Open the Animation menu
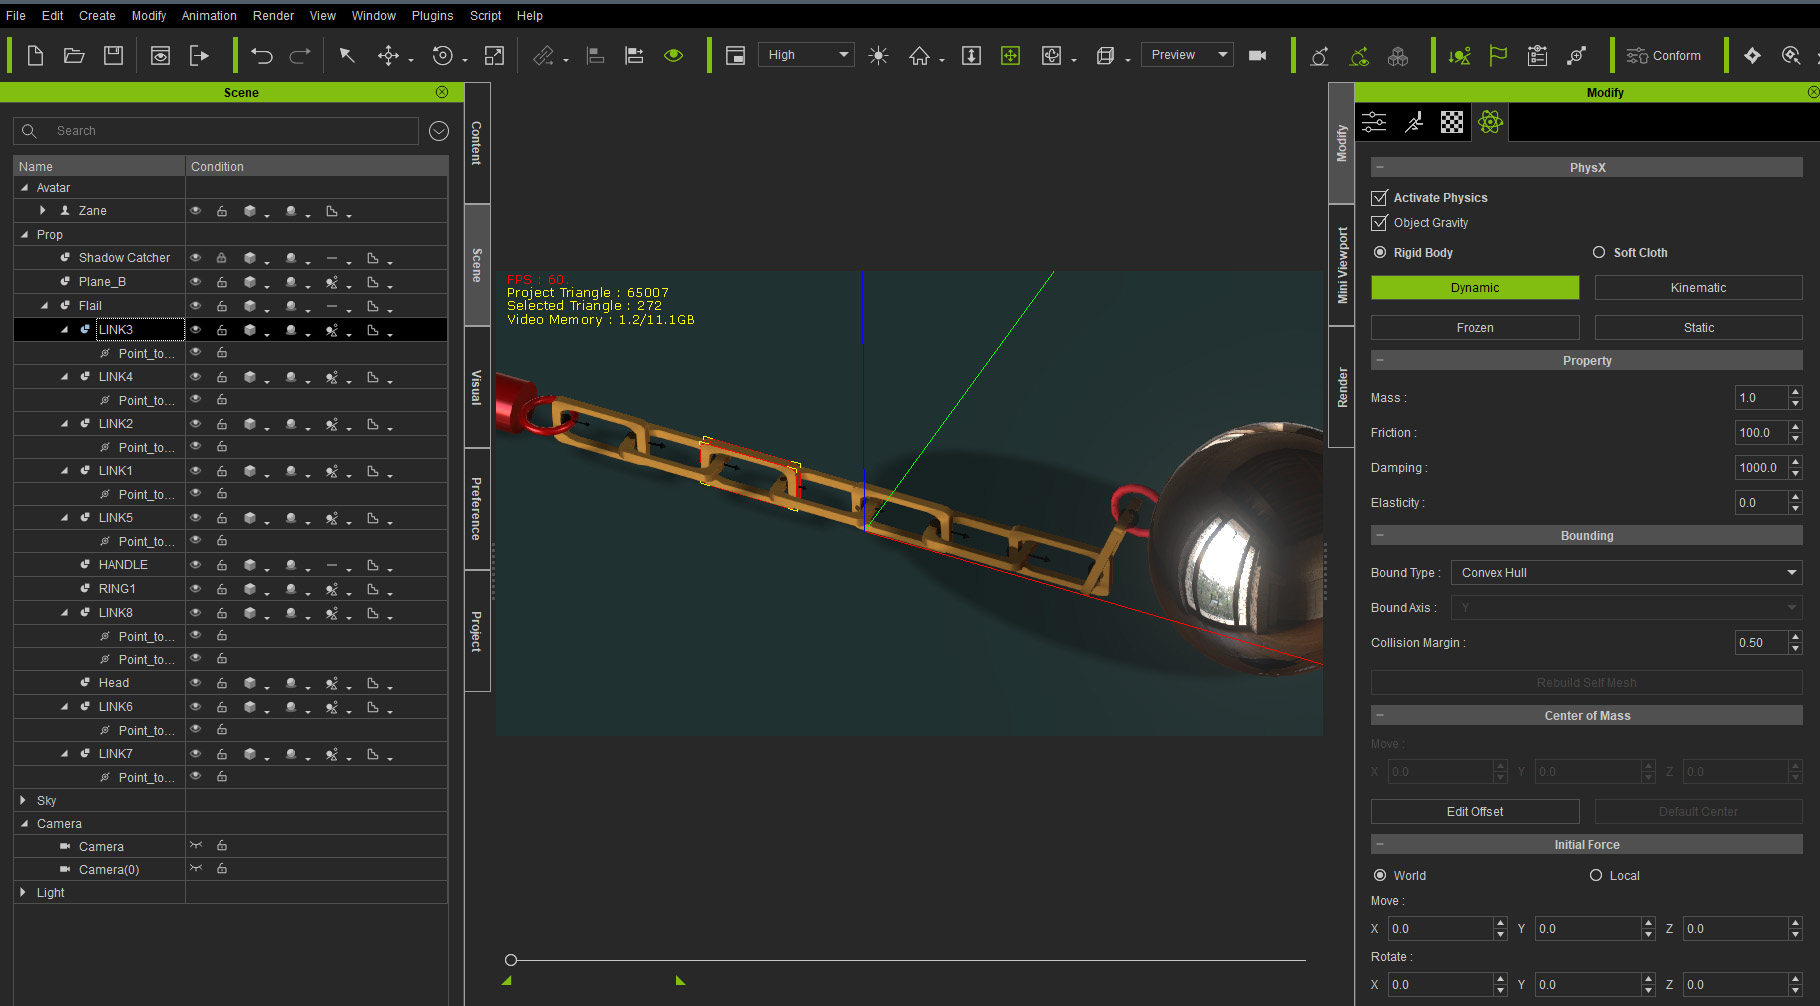Screen dimensions: 1820x1006 209,16
